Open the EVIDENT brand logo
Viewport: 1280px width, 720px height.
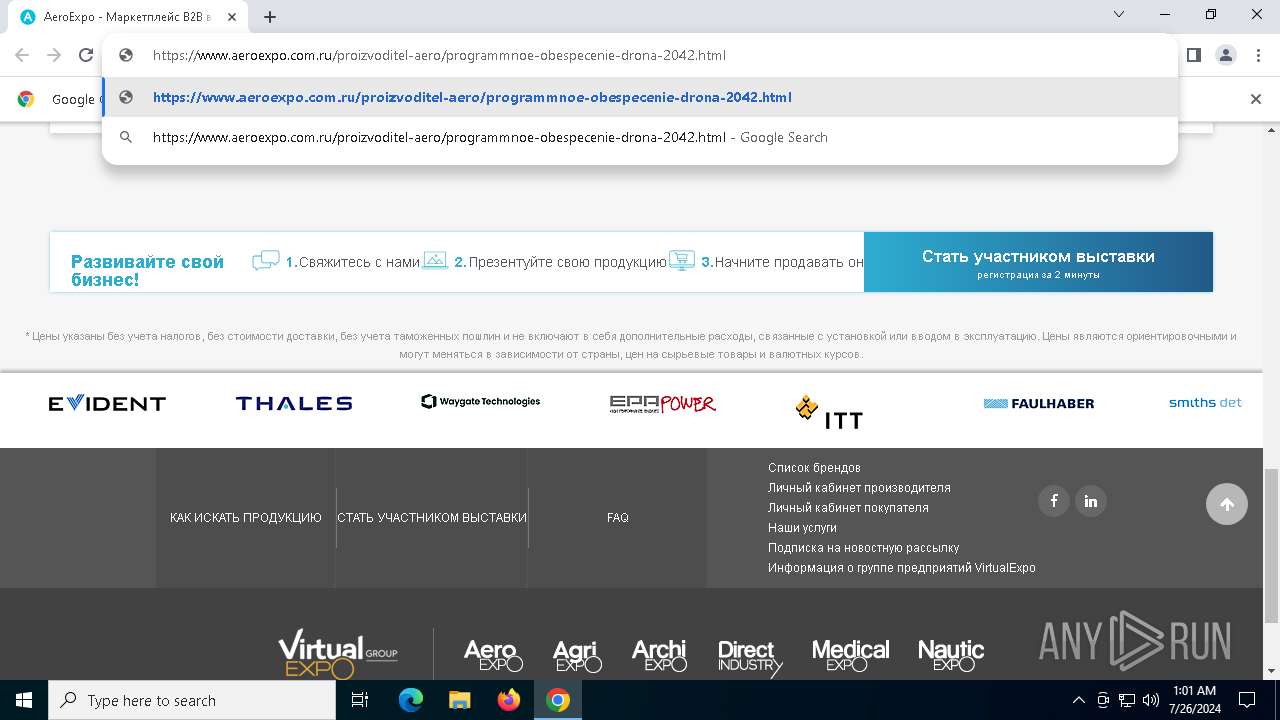(x=107, y=403)
